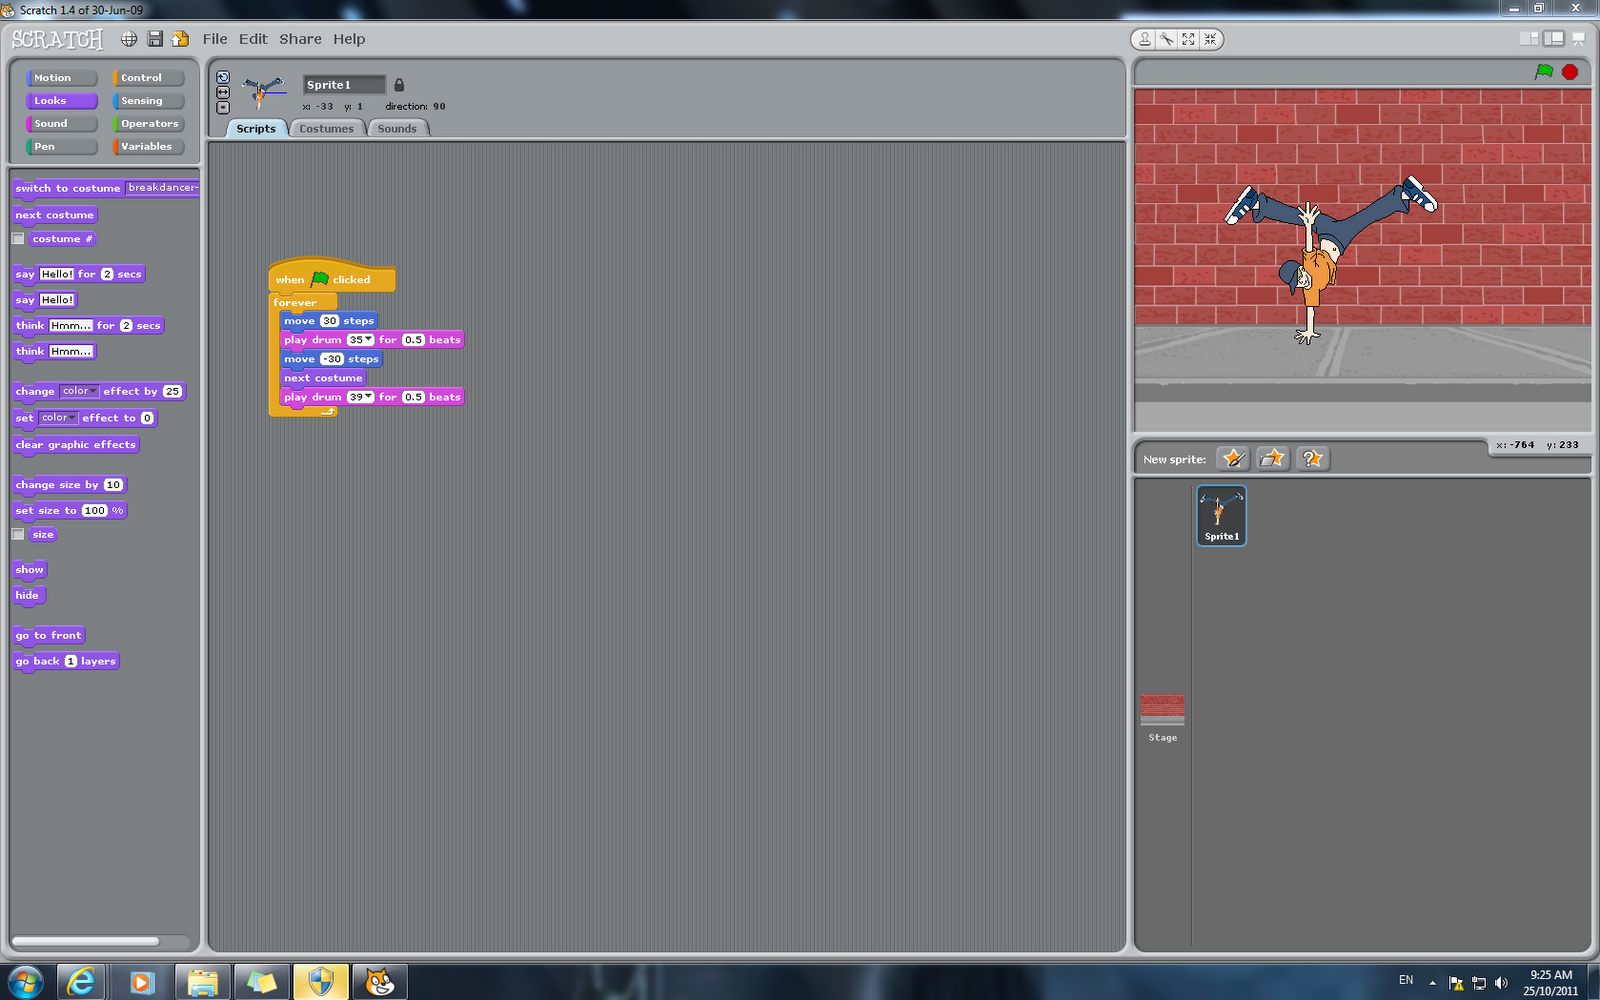Click the show block
Image resolution: width=1600 pixels, height=1000 pixels.
29,570
